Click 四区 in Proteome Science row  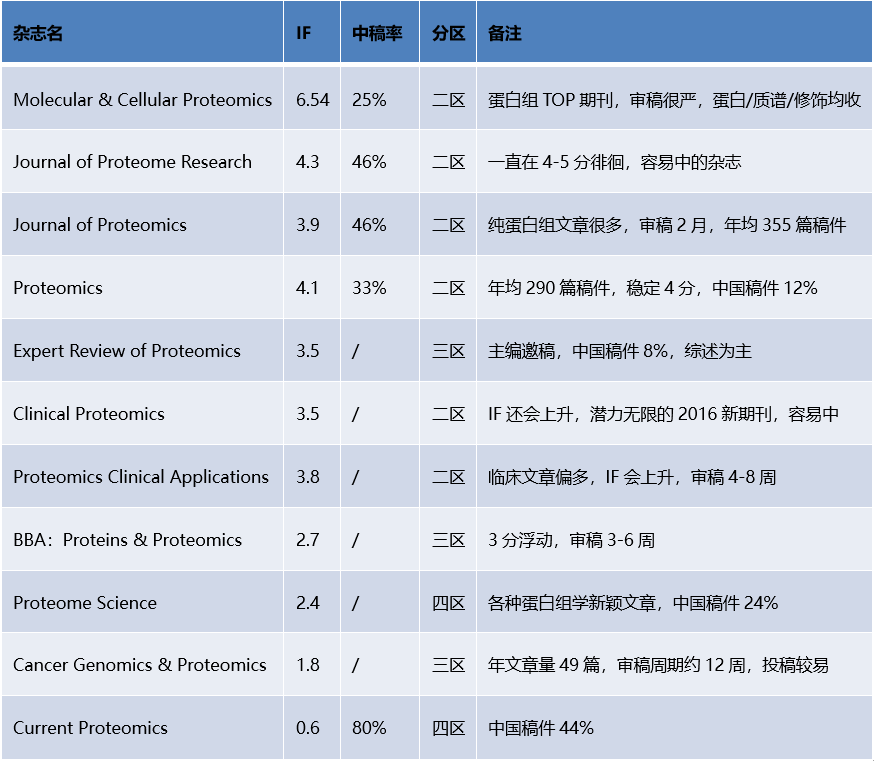(449, 603)
